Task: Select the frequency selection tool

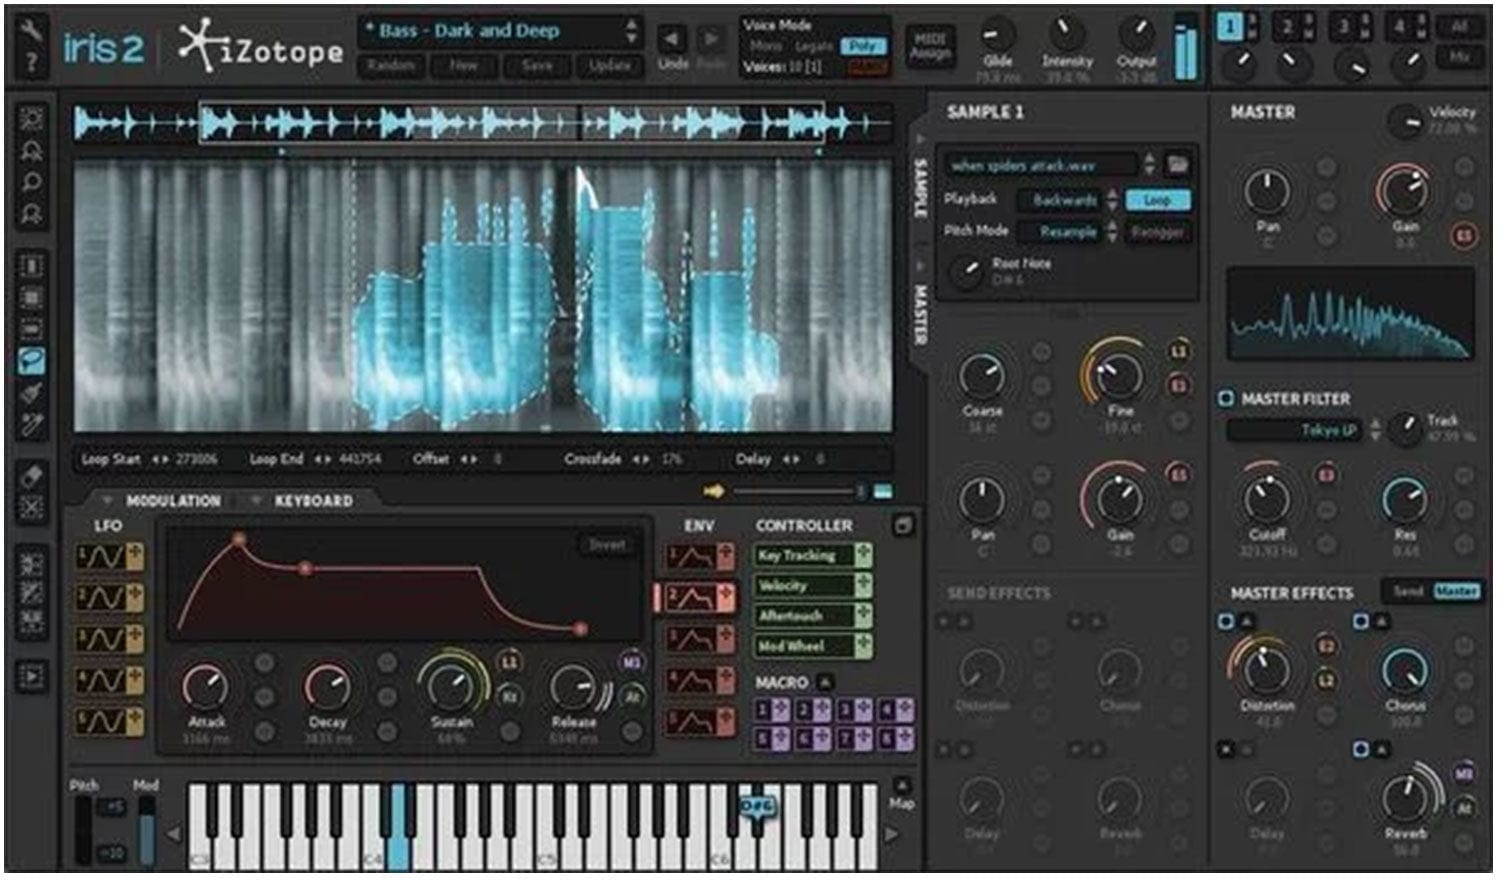Action: tap(32, 329)
